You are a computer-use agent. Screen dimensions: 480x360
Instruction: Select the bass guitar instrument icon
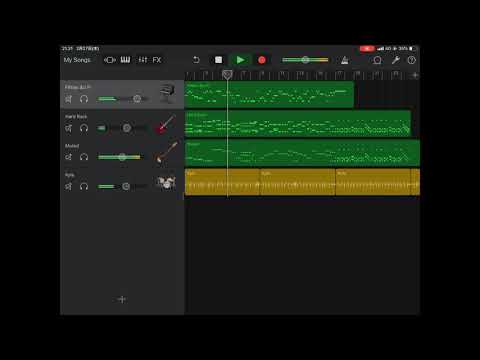pos(166,153)
